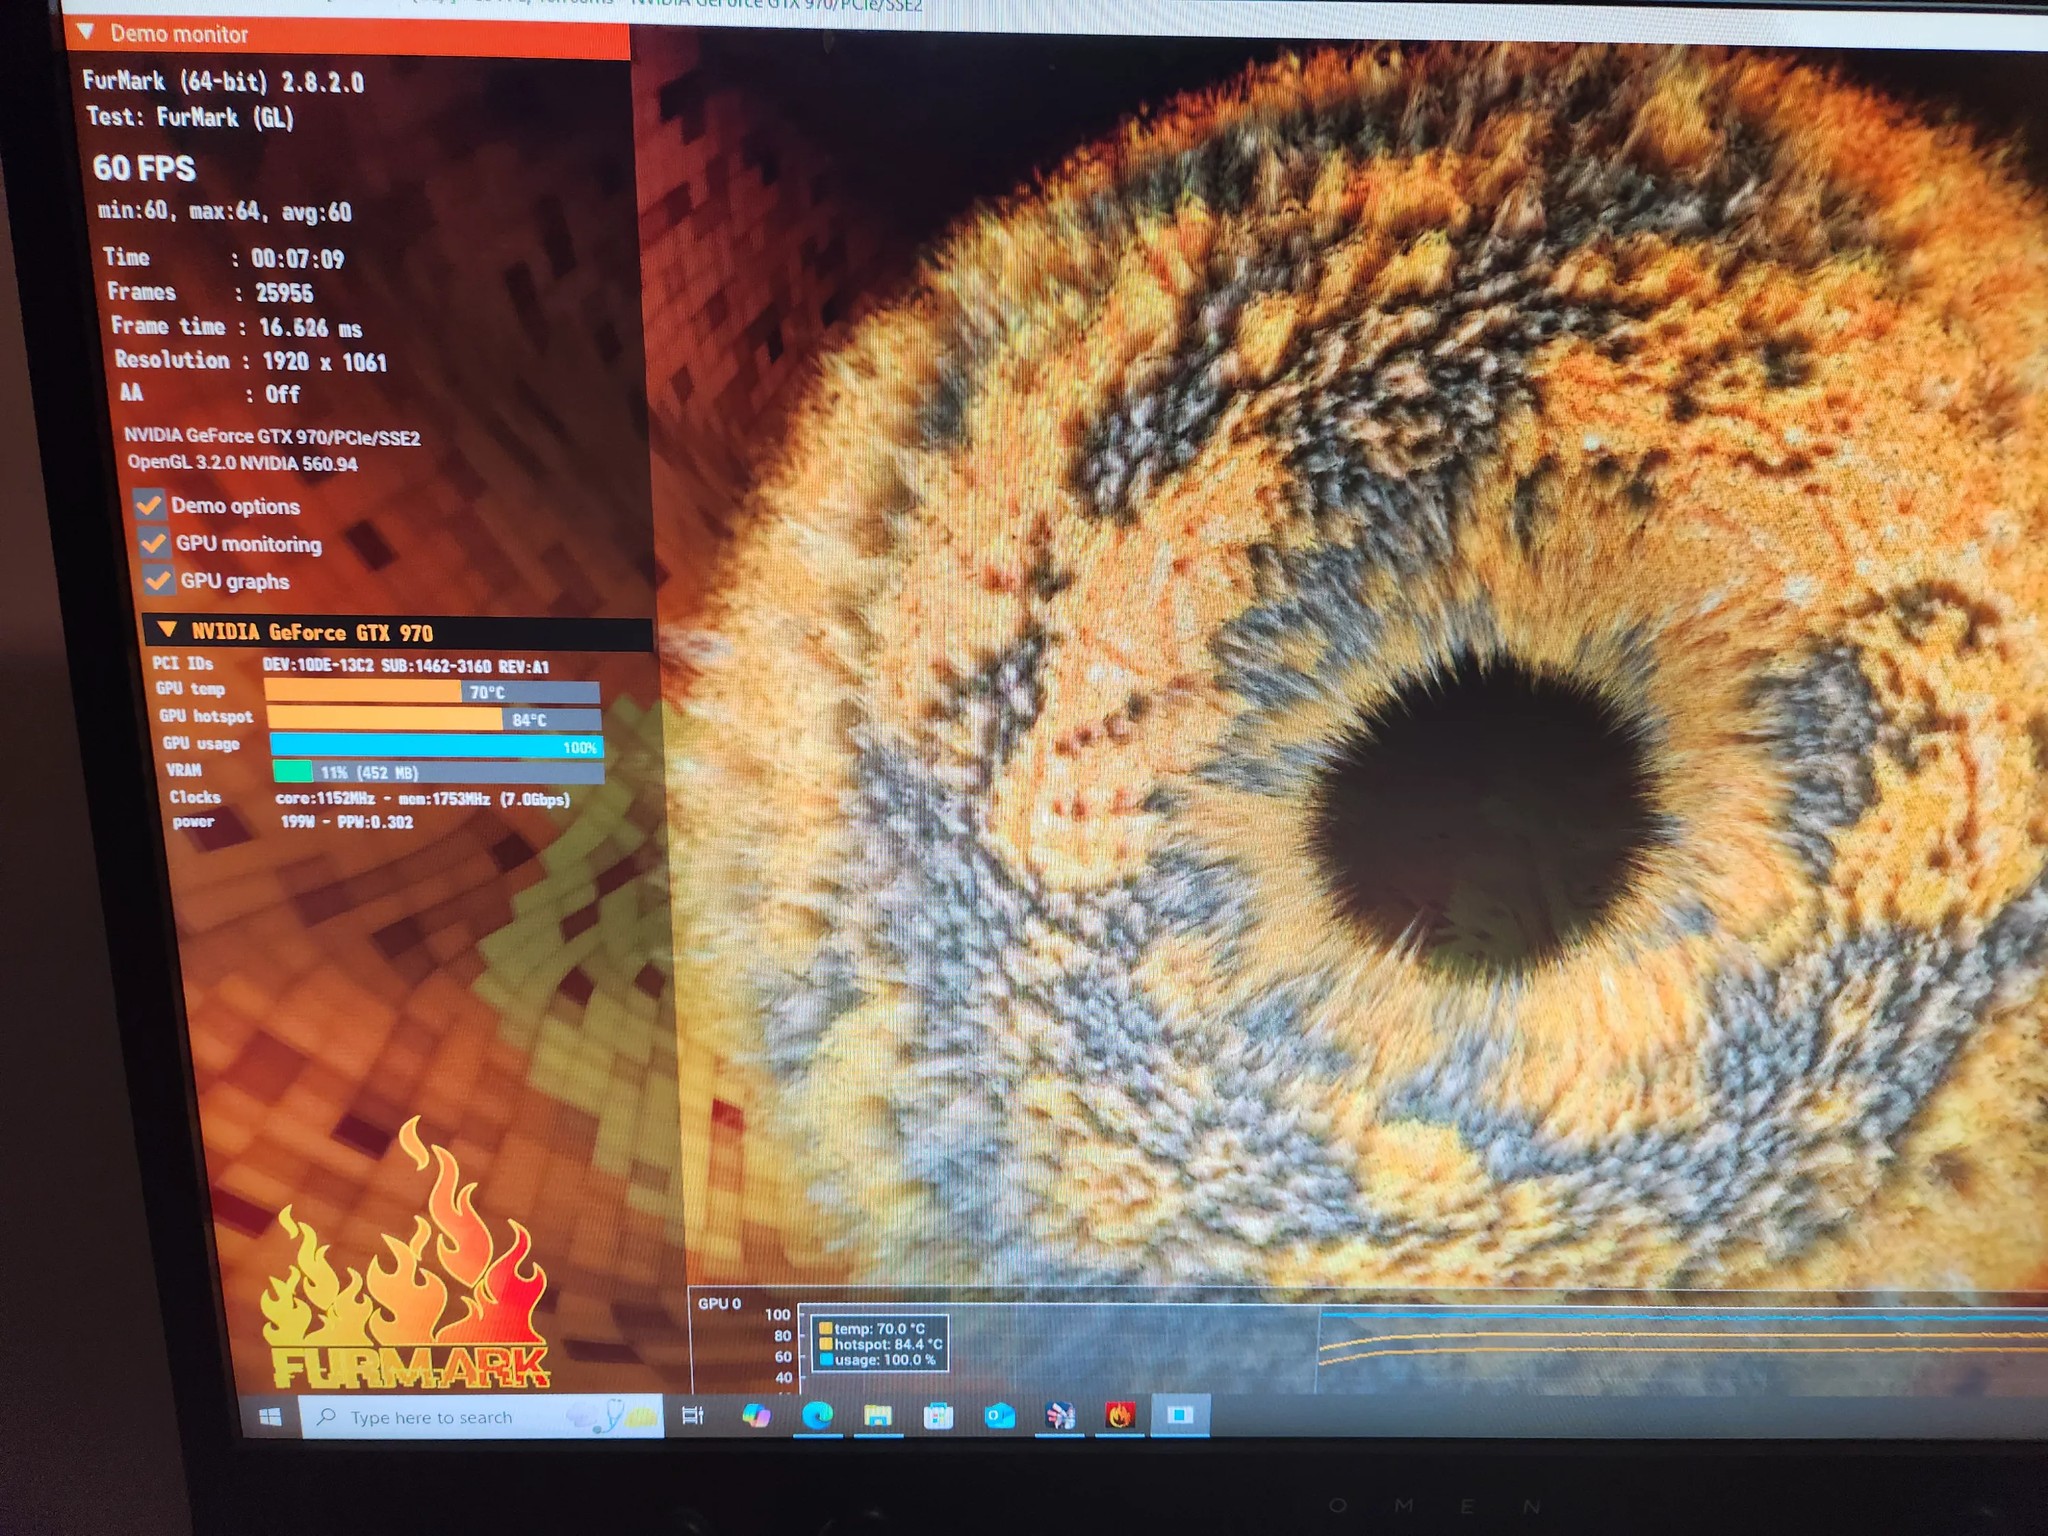This screenshot has height=1536, width=2048.
Task: Uncheck GPU monitoring
Action: (x=155, y=544)
